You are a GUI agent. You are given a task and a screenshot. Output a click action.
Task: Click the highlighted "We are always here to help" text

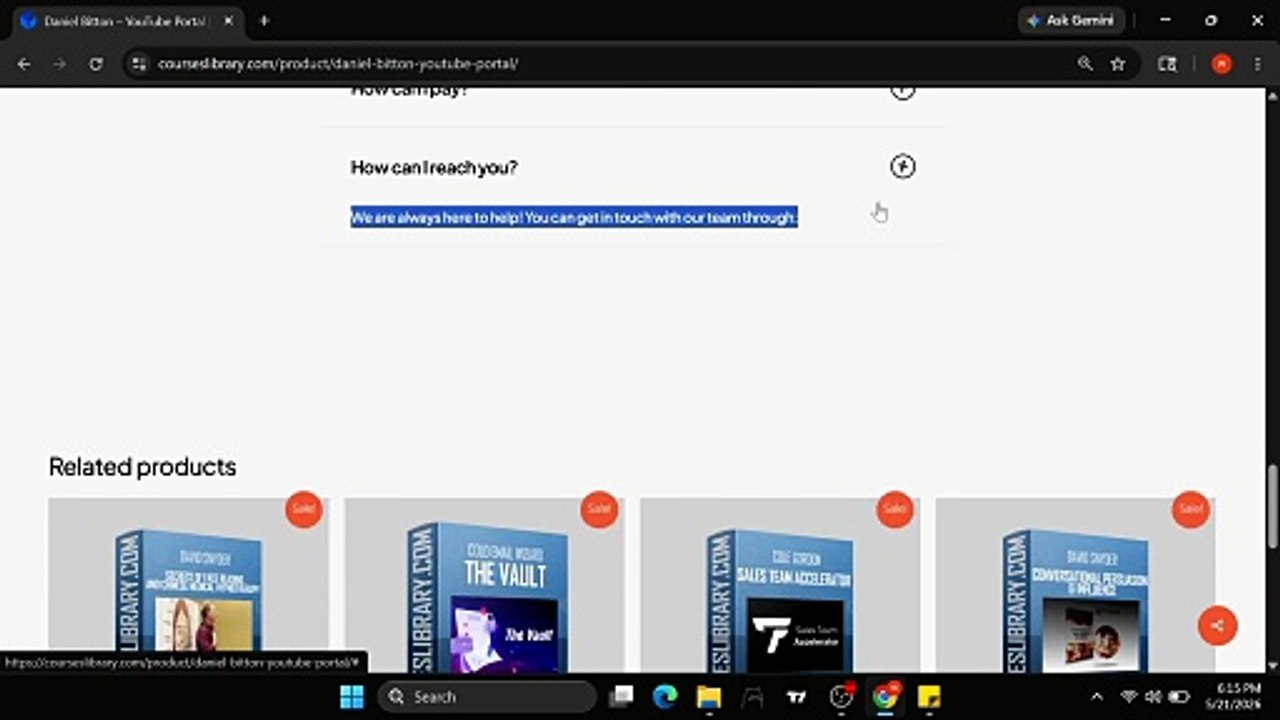click(x=573, y=217)
